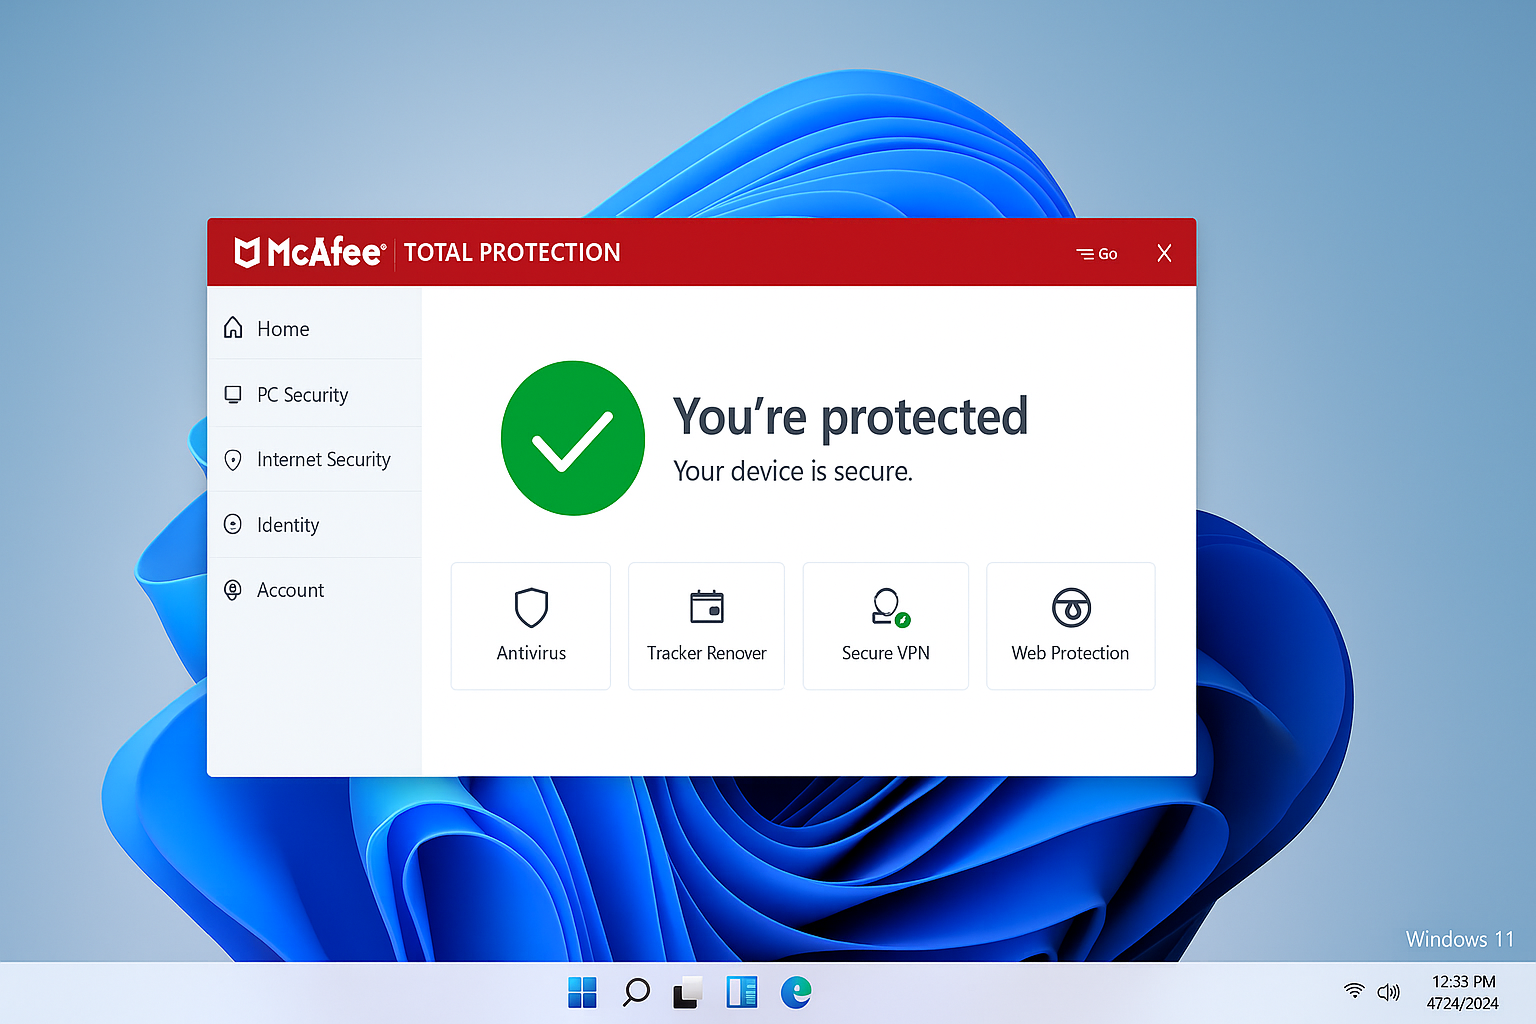
Task: Open the Internet Security section
Action: 323,459
